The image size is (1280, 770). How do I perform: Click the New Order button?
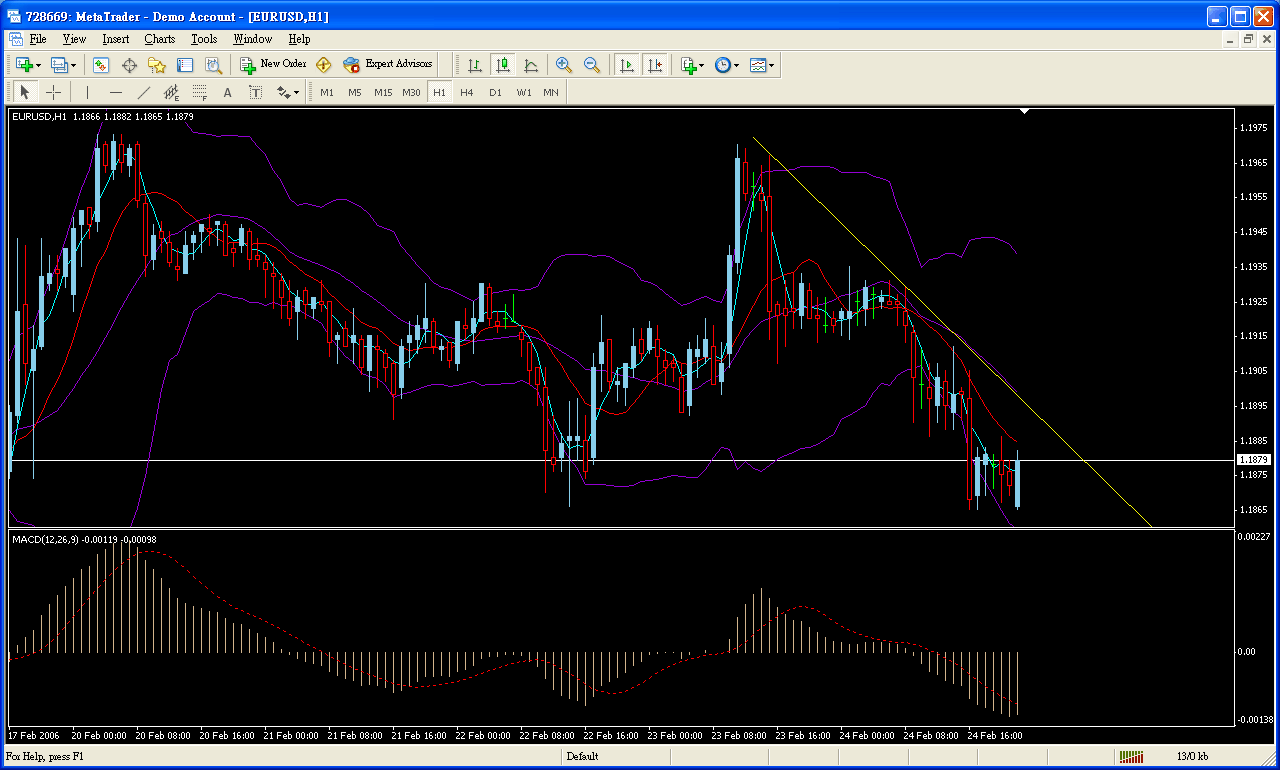click(272, 64)
